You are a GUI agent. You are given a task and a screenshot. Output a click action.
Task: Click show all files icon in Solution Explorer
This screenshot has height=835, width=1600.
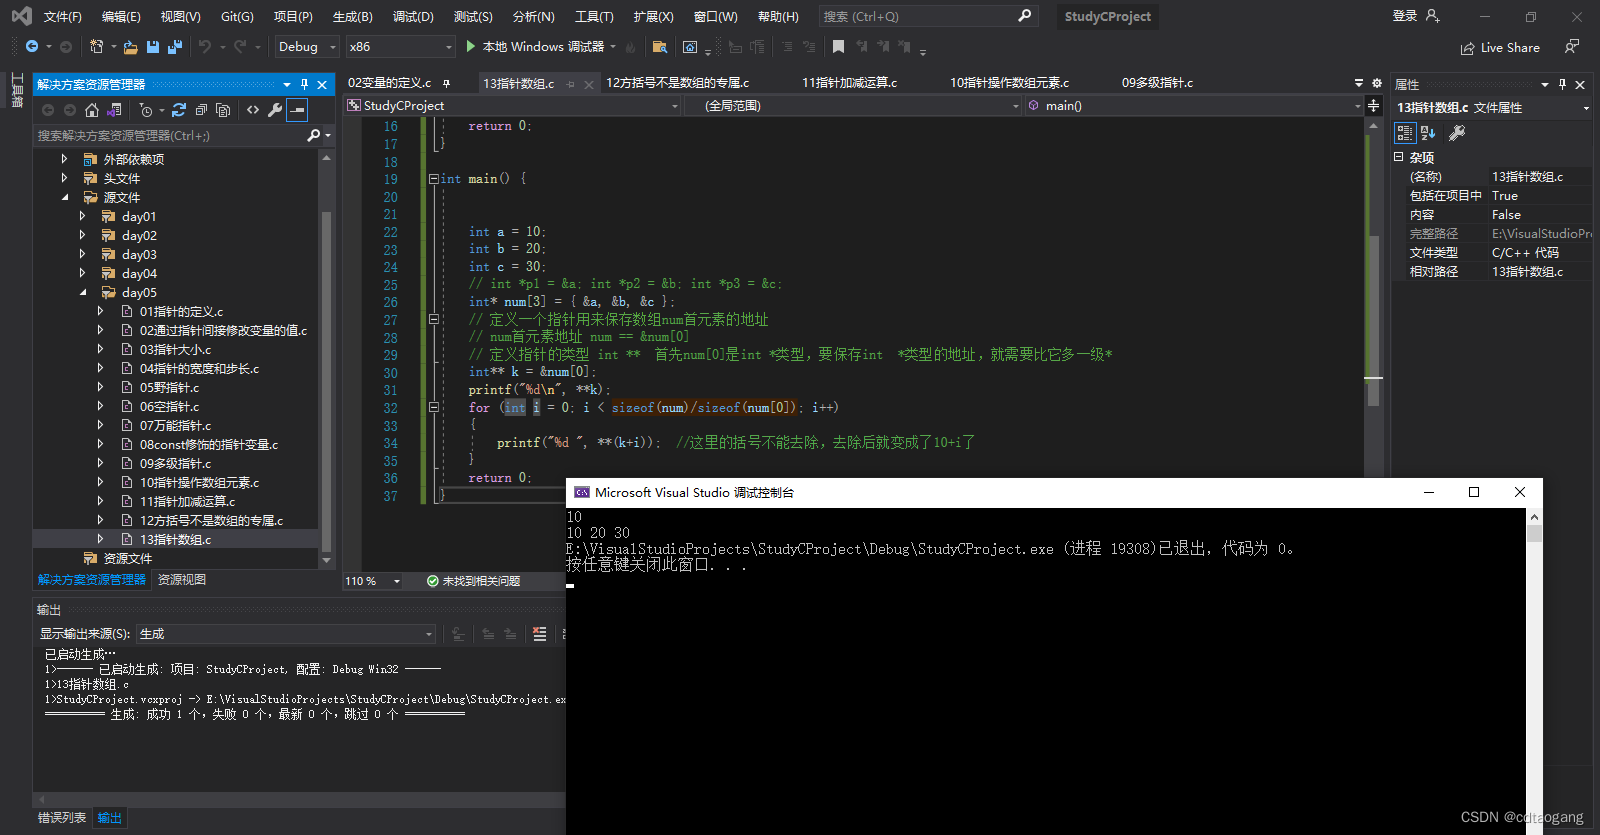223,110
